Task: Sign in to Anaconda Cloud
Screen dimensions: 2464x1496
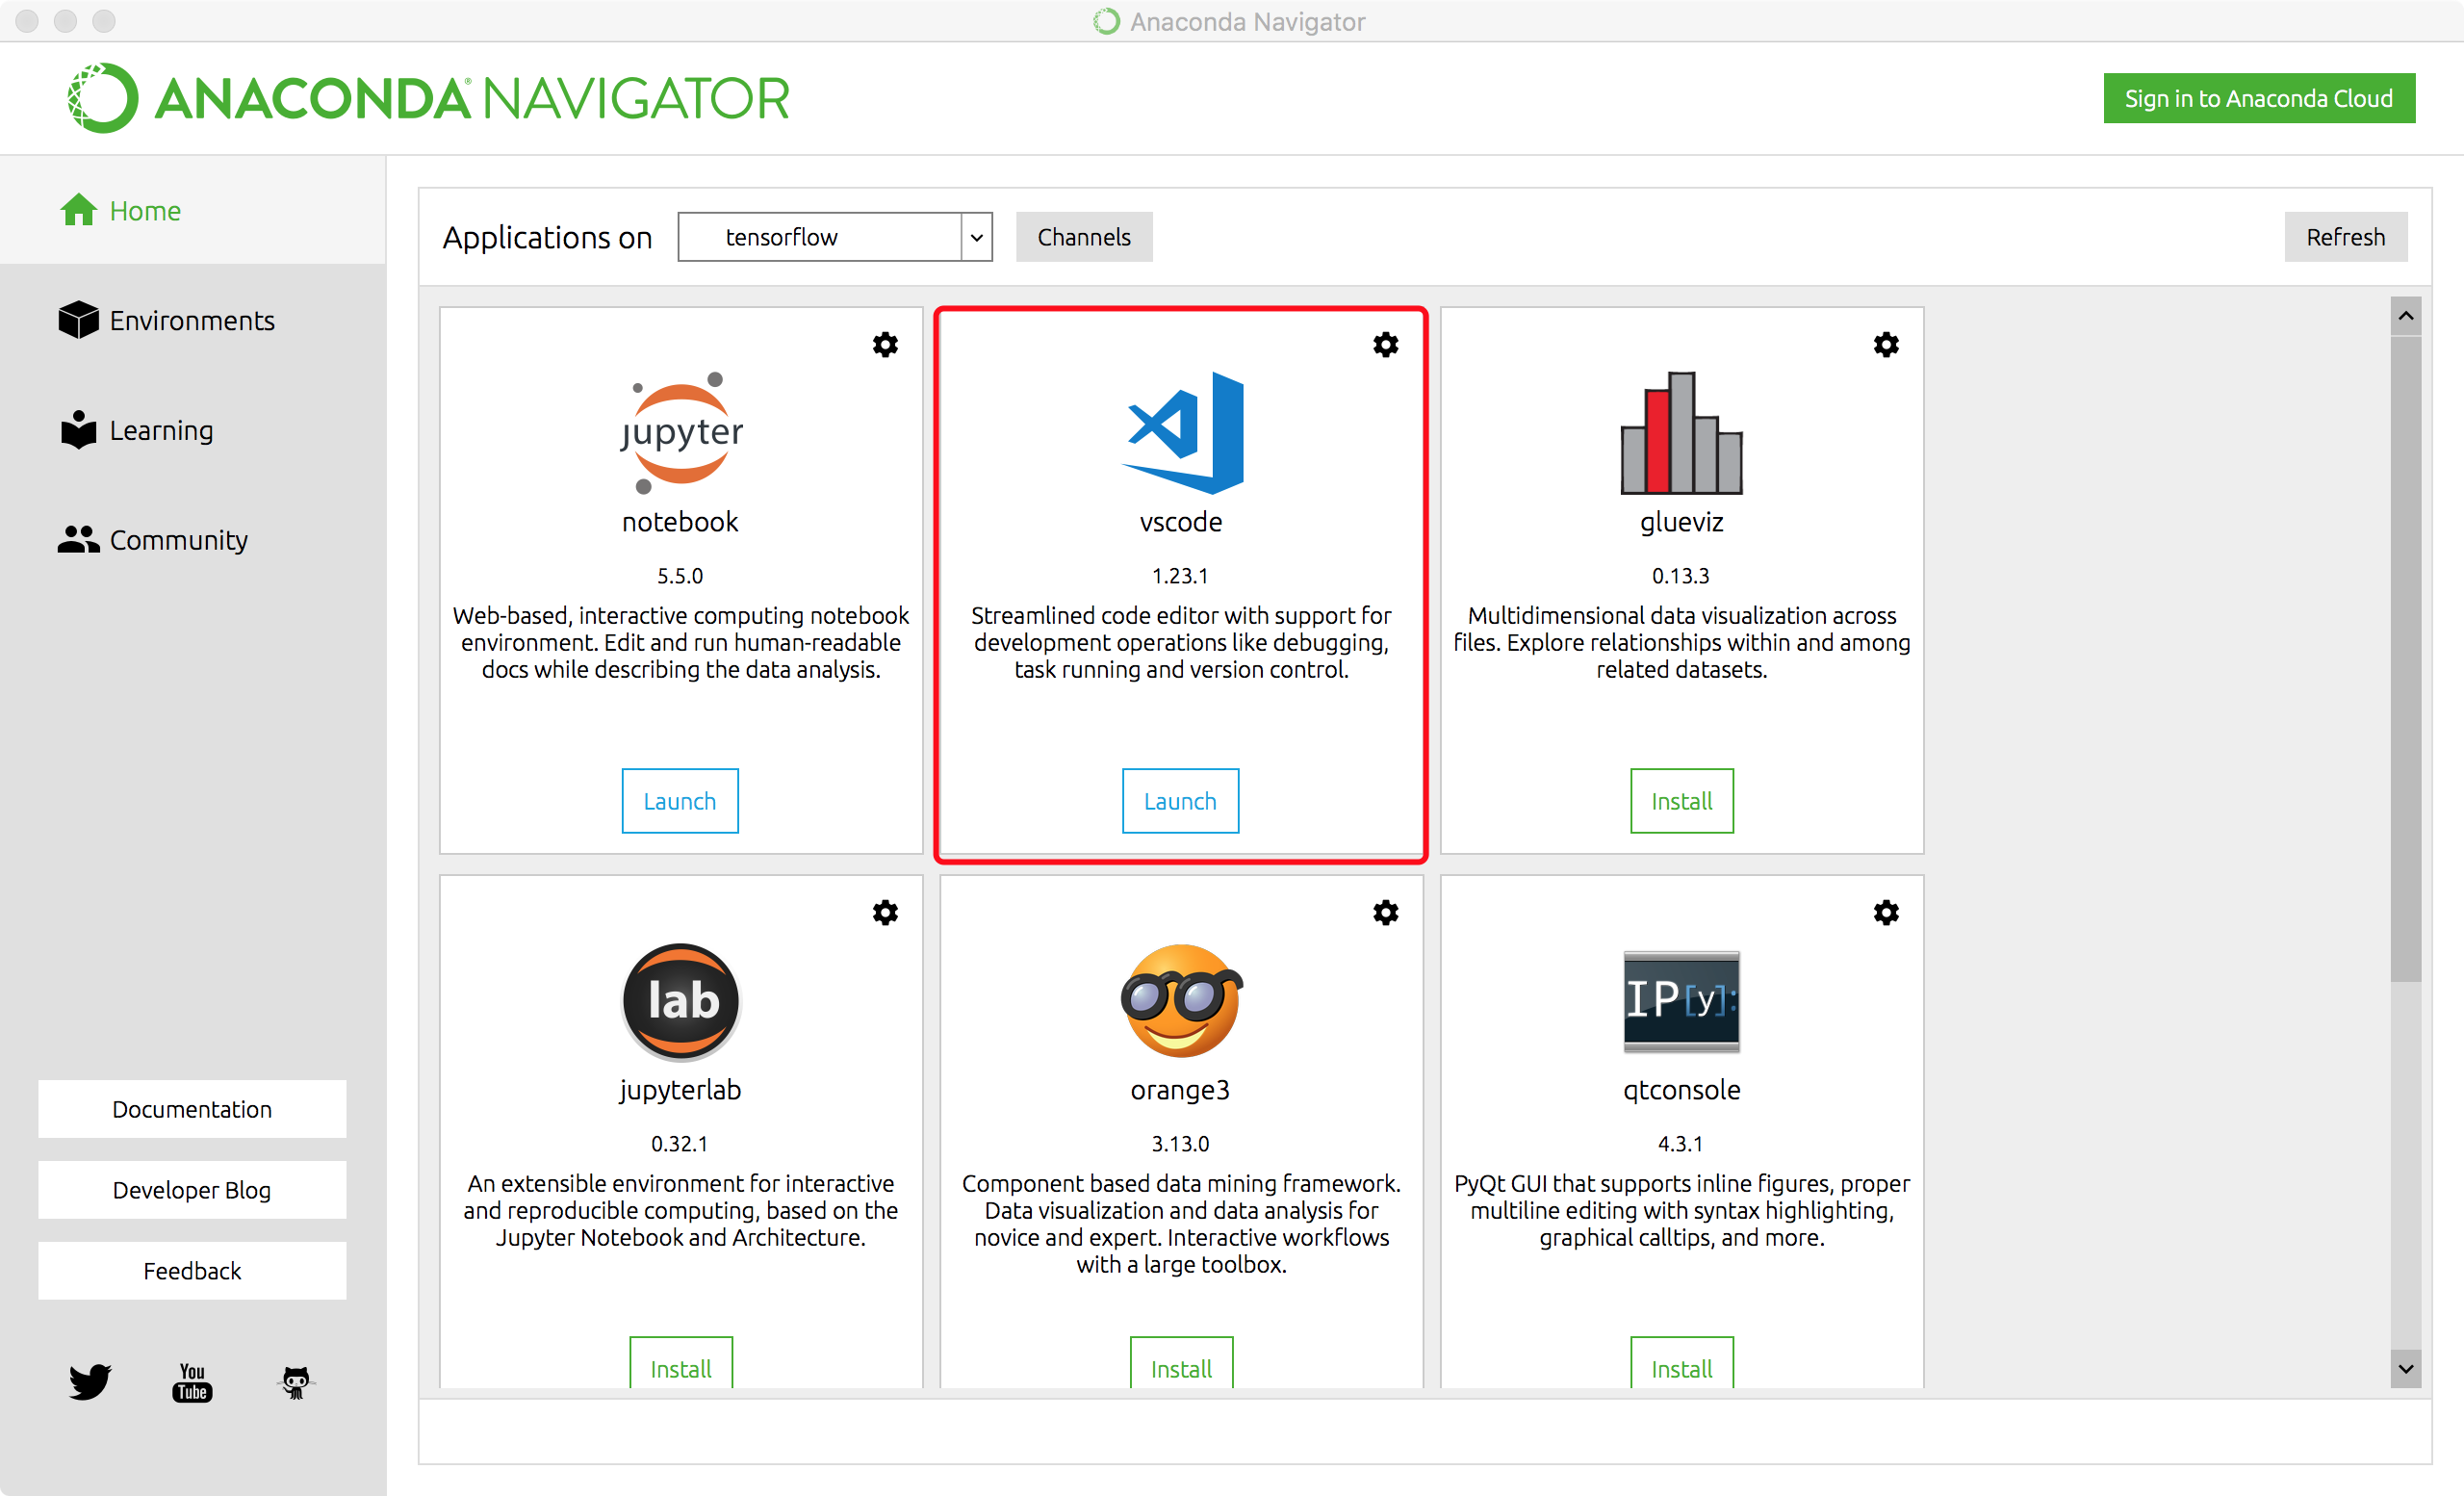Action: (x=2259, y=98)
